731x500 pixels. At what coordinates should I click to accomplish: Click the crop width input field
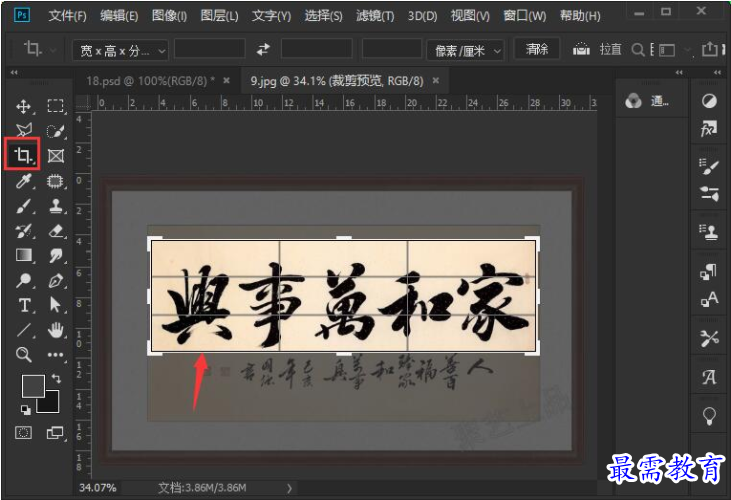[210, 48]
